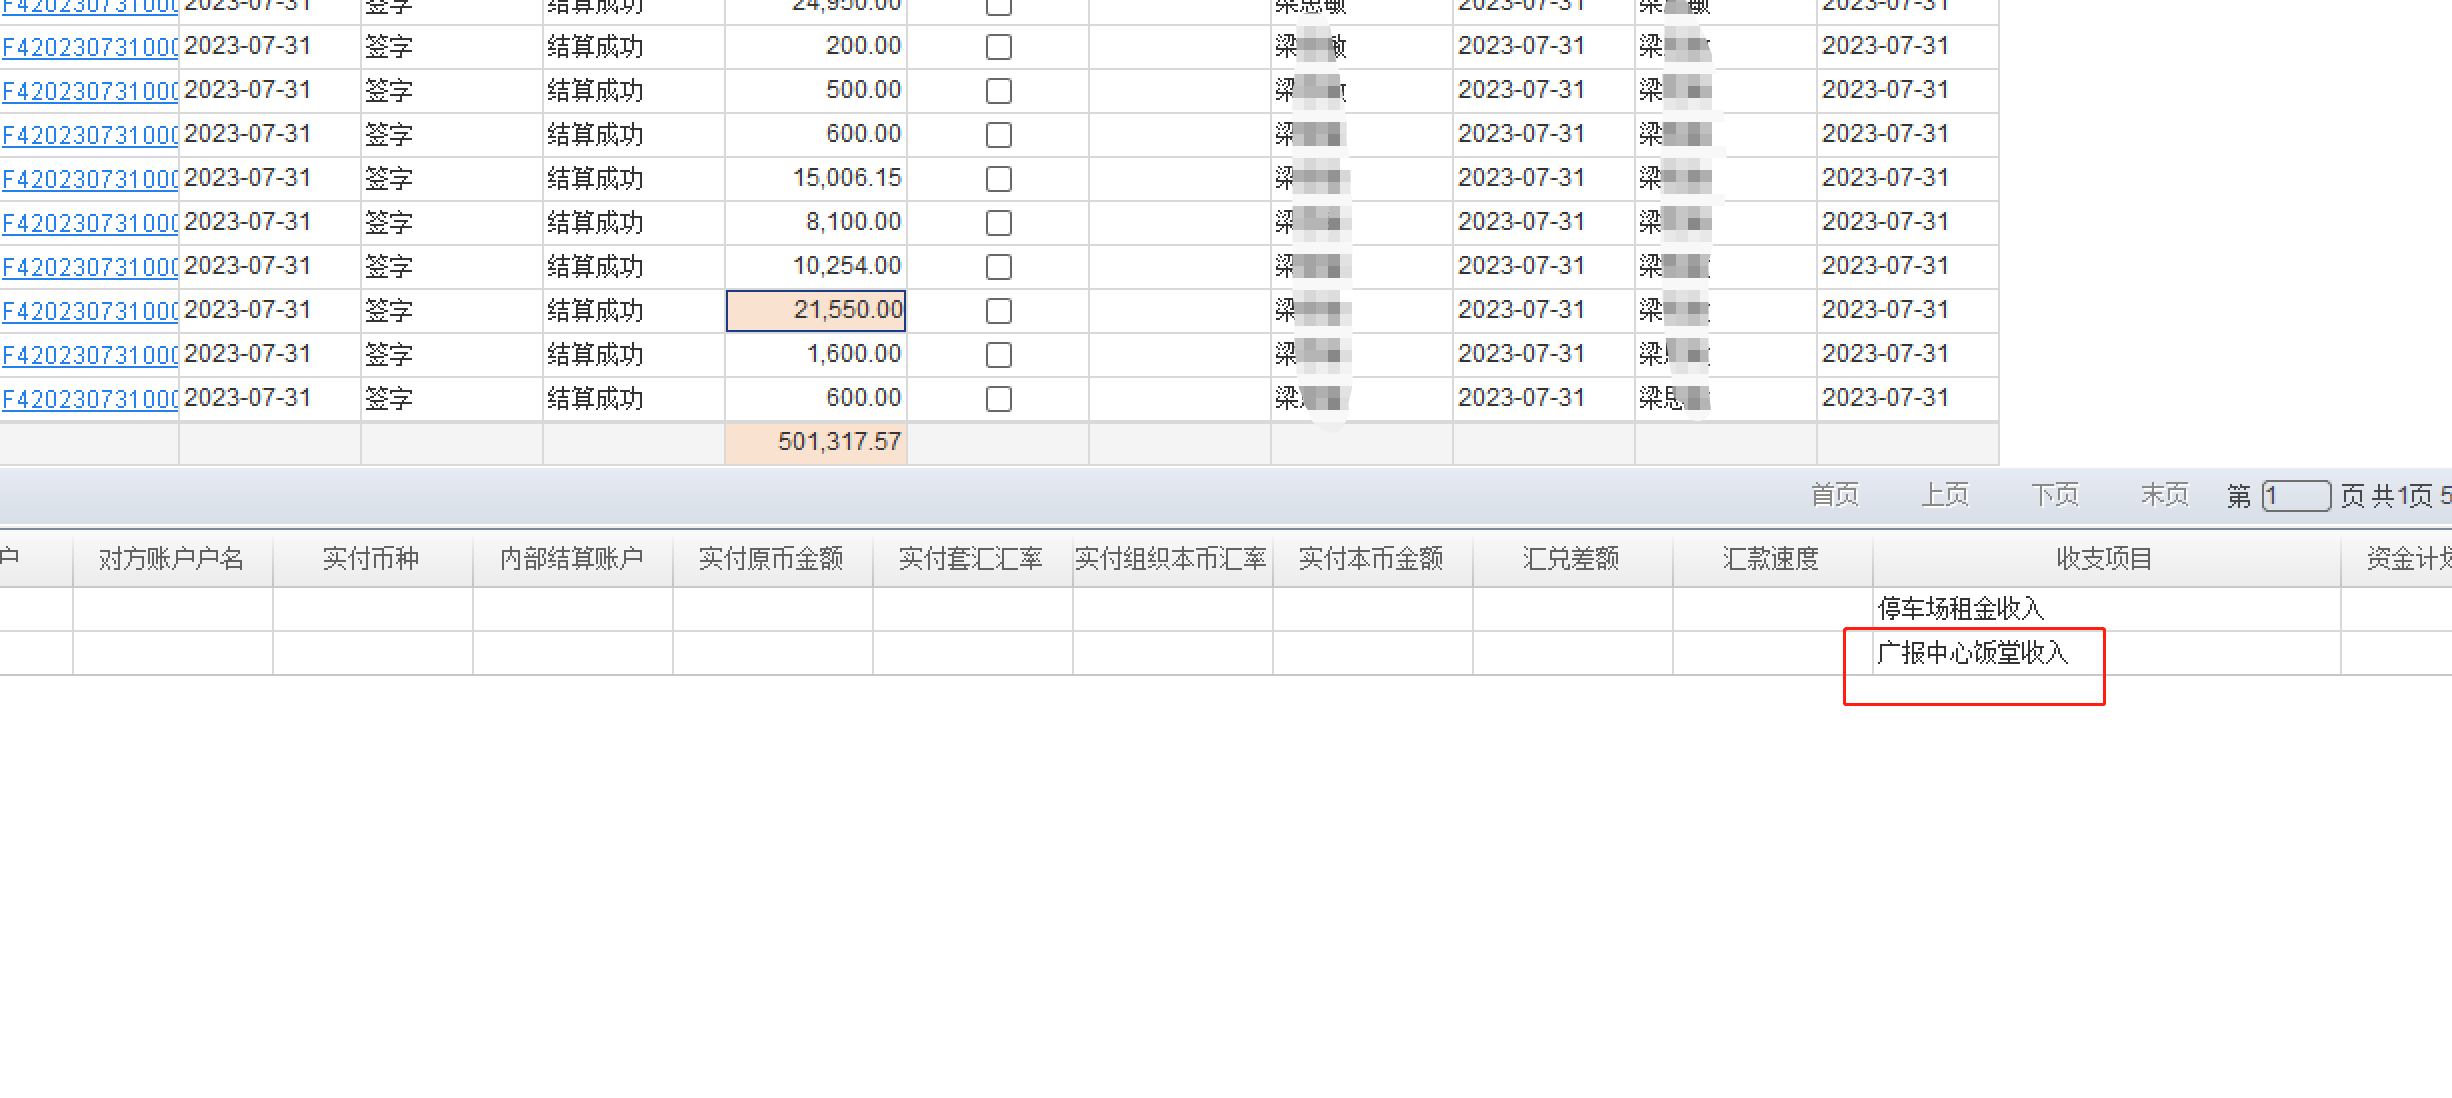Click the 实付本币金额 column header
Image resolution: width=2452 pixels, height=1098 pixels.
pos(1372,559)
